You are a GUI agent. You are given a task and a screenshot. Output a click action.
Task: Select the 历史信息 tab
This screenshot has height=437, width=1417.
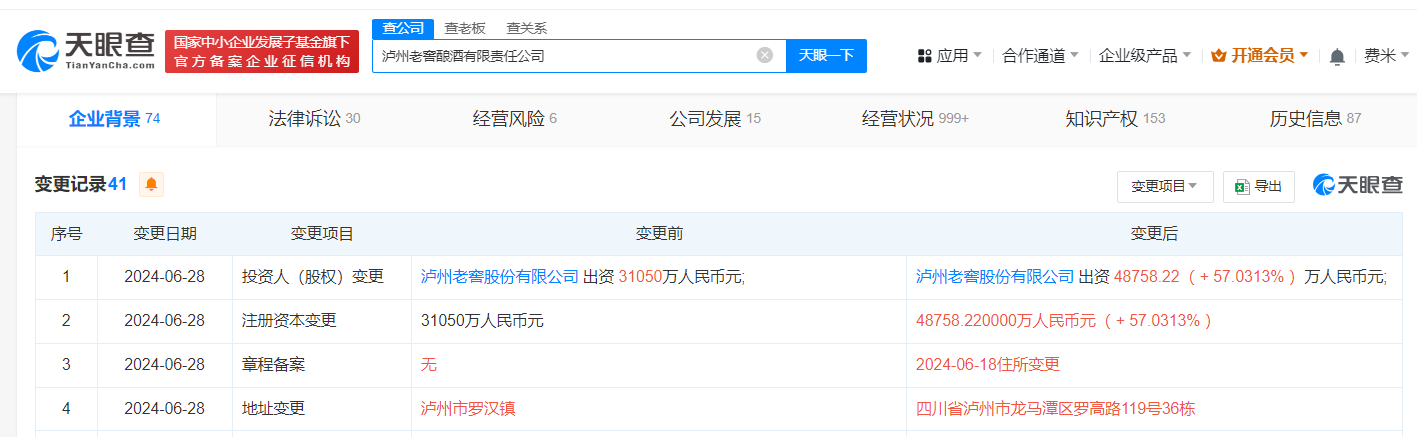point(1315,119)
